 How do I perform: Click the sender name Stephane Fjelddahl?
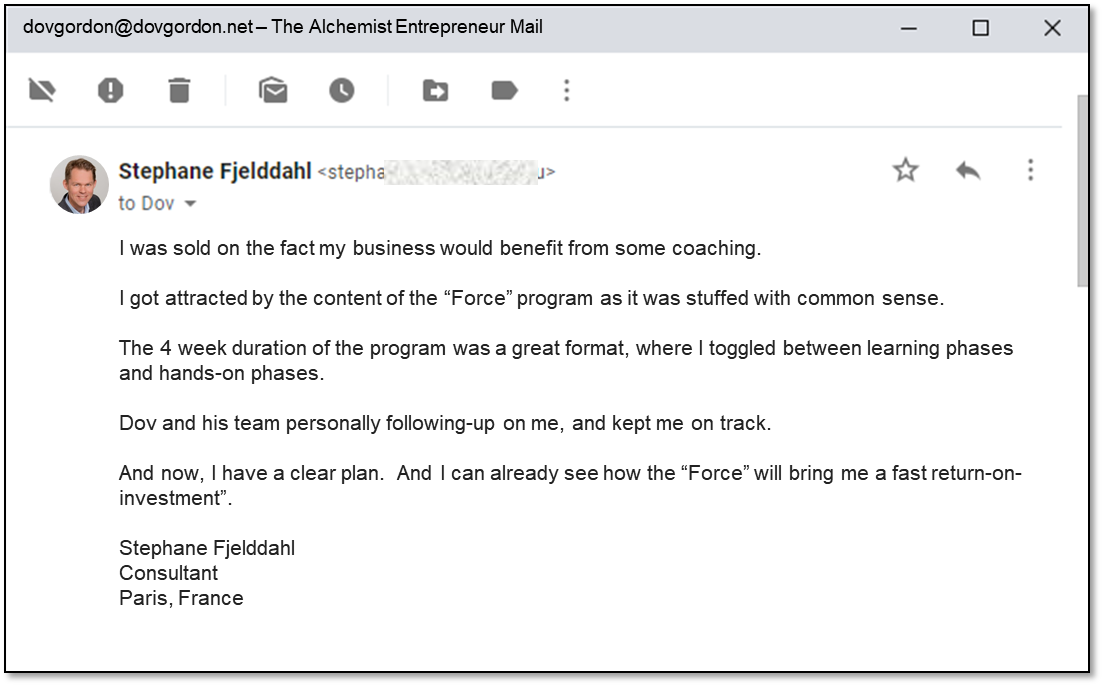point(215,171)
